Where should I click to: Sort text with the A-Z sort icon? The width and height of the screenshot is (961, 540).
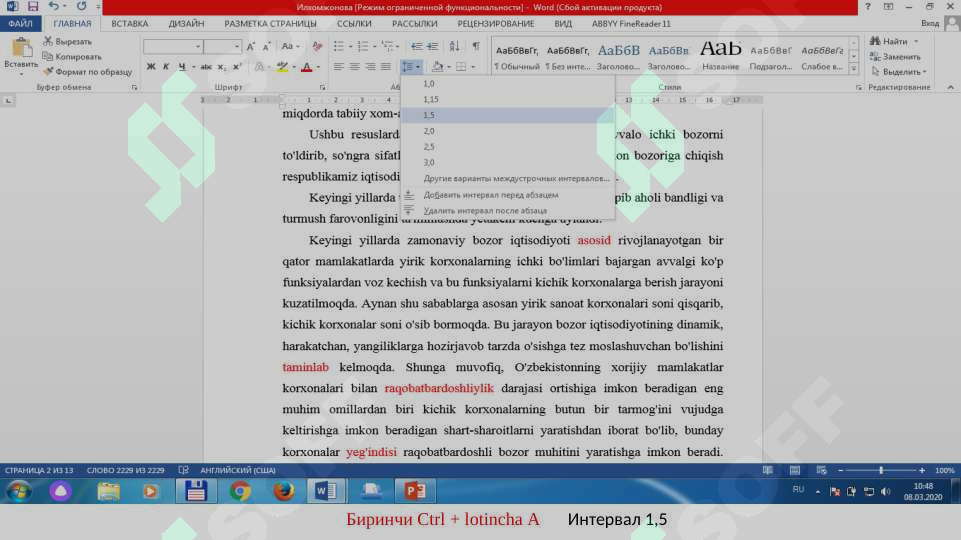(454, 47)
